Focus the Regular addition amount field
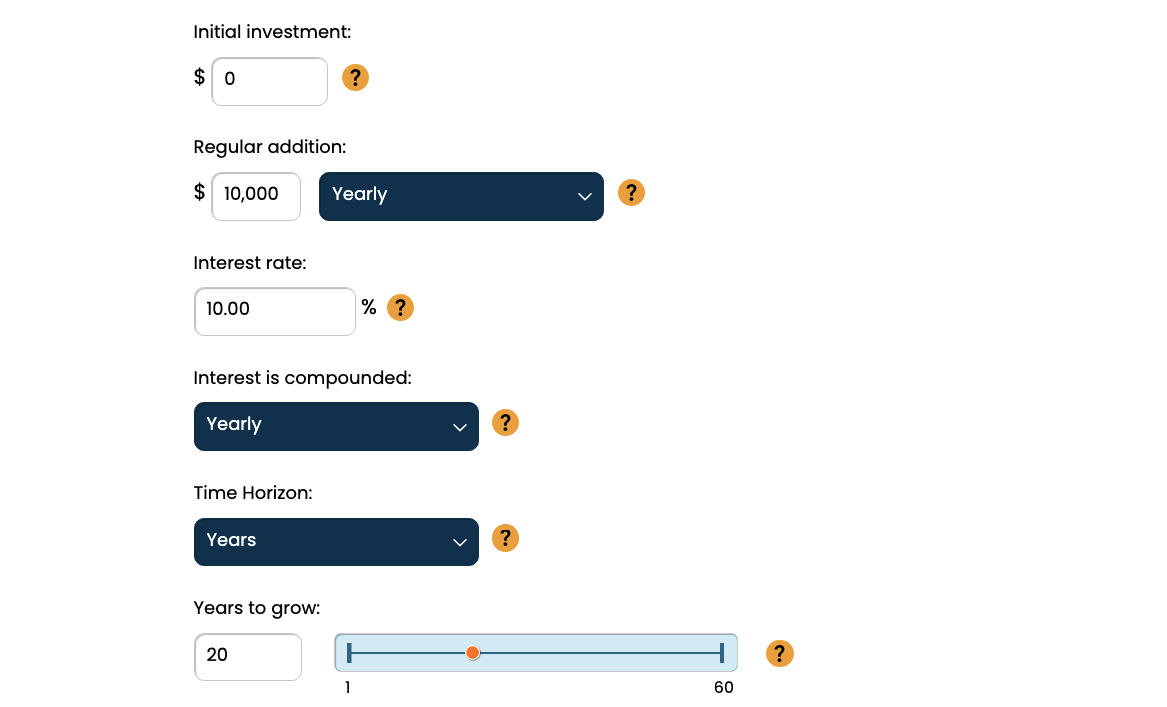Screen dimensions: 1167x707 coord(256,196)
